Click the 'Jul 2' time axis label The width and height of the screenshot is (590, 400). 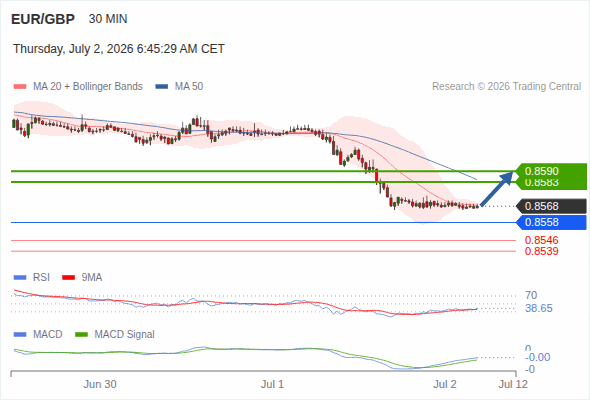445,384
